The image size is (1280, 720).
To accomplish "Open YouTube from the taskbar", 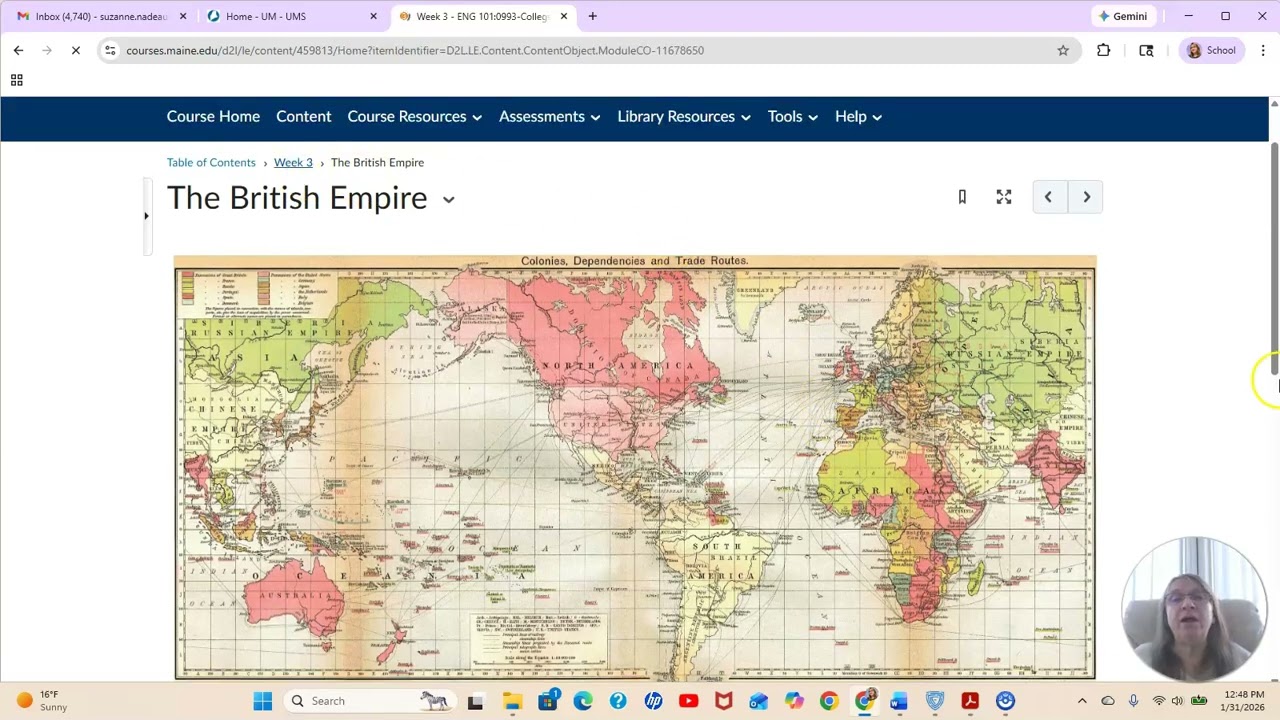I will tap(688, 701).
